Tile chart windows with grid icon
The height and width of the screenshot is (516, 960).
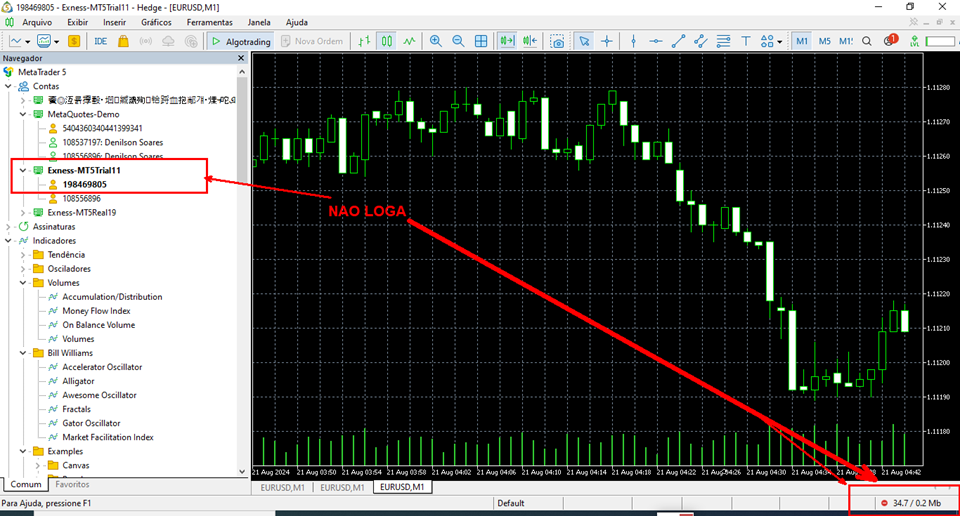tap(481, 41)
